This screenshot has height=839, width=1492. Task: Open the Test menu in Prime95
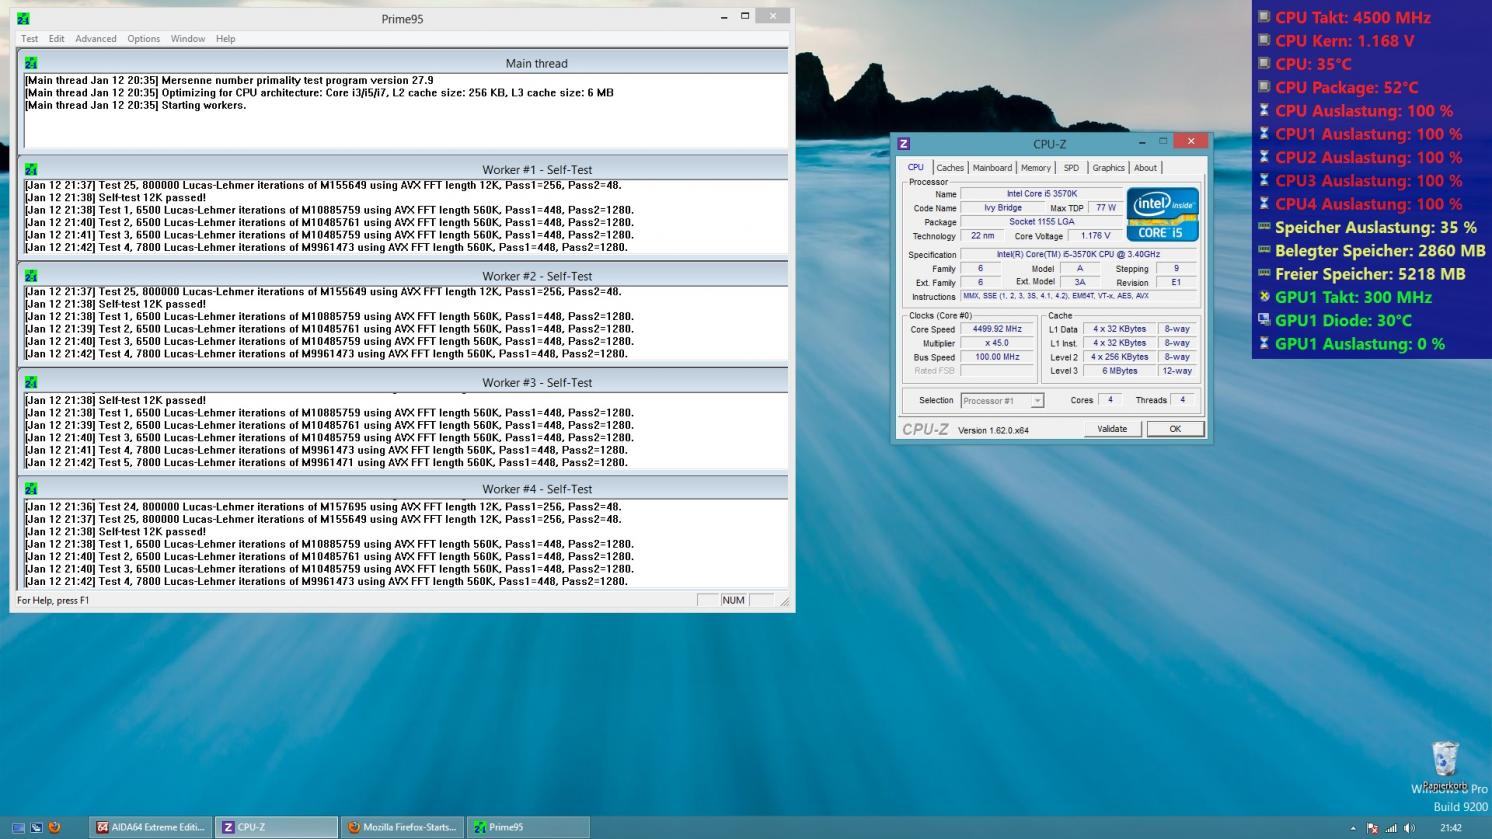[30, 39]
